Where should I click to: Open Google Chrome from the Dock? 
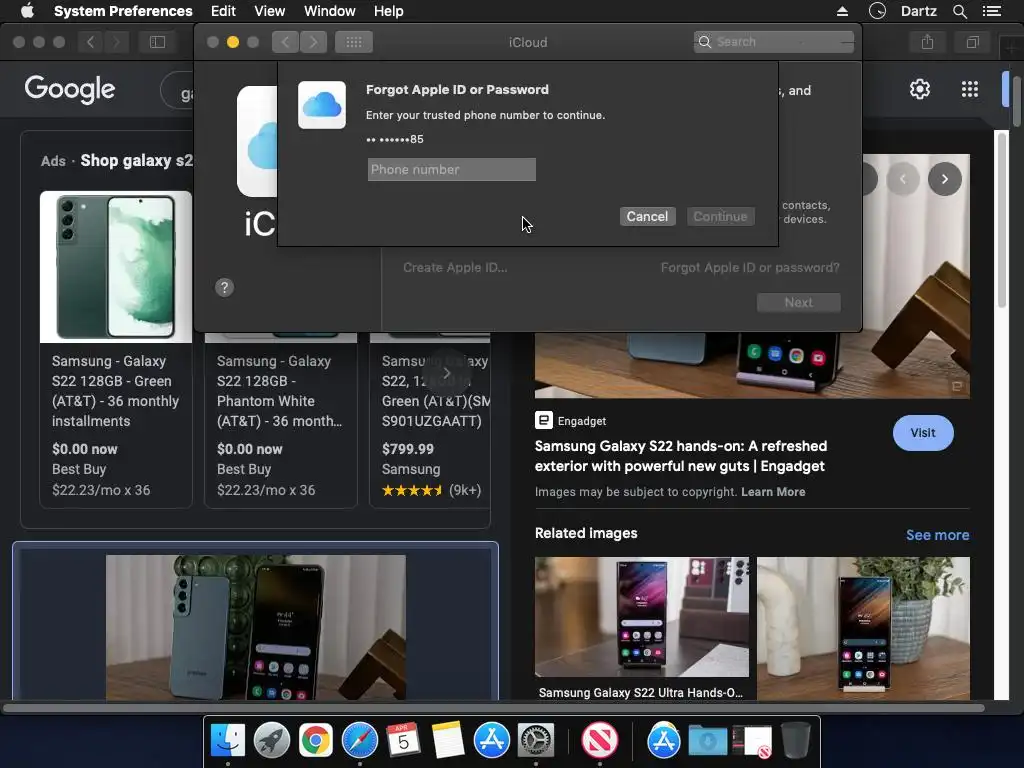click(x=315, y=741)
